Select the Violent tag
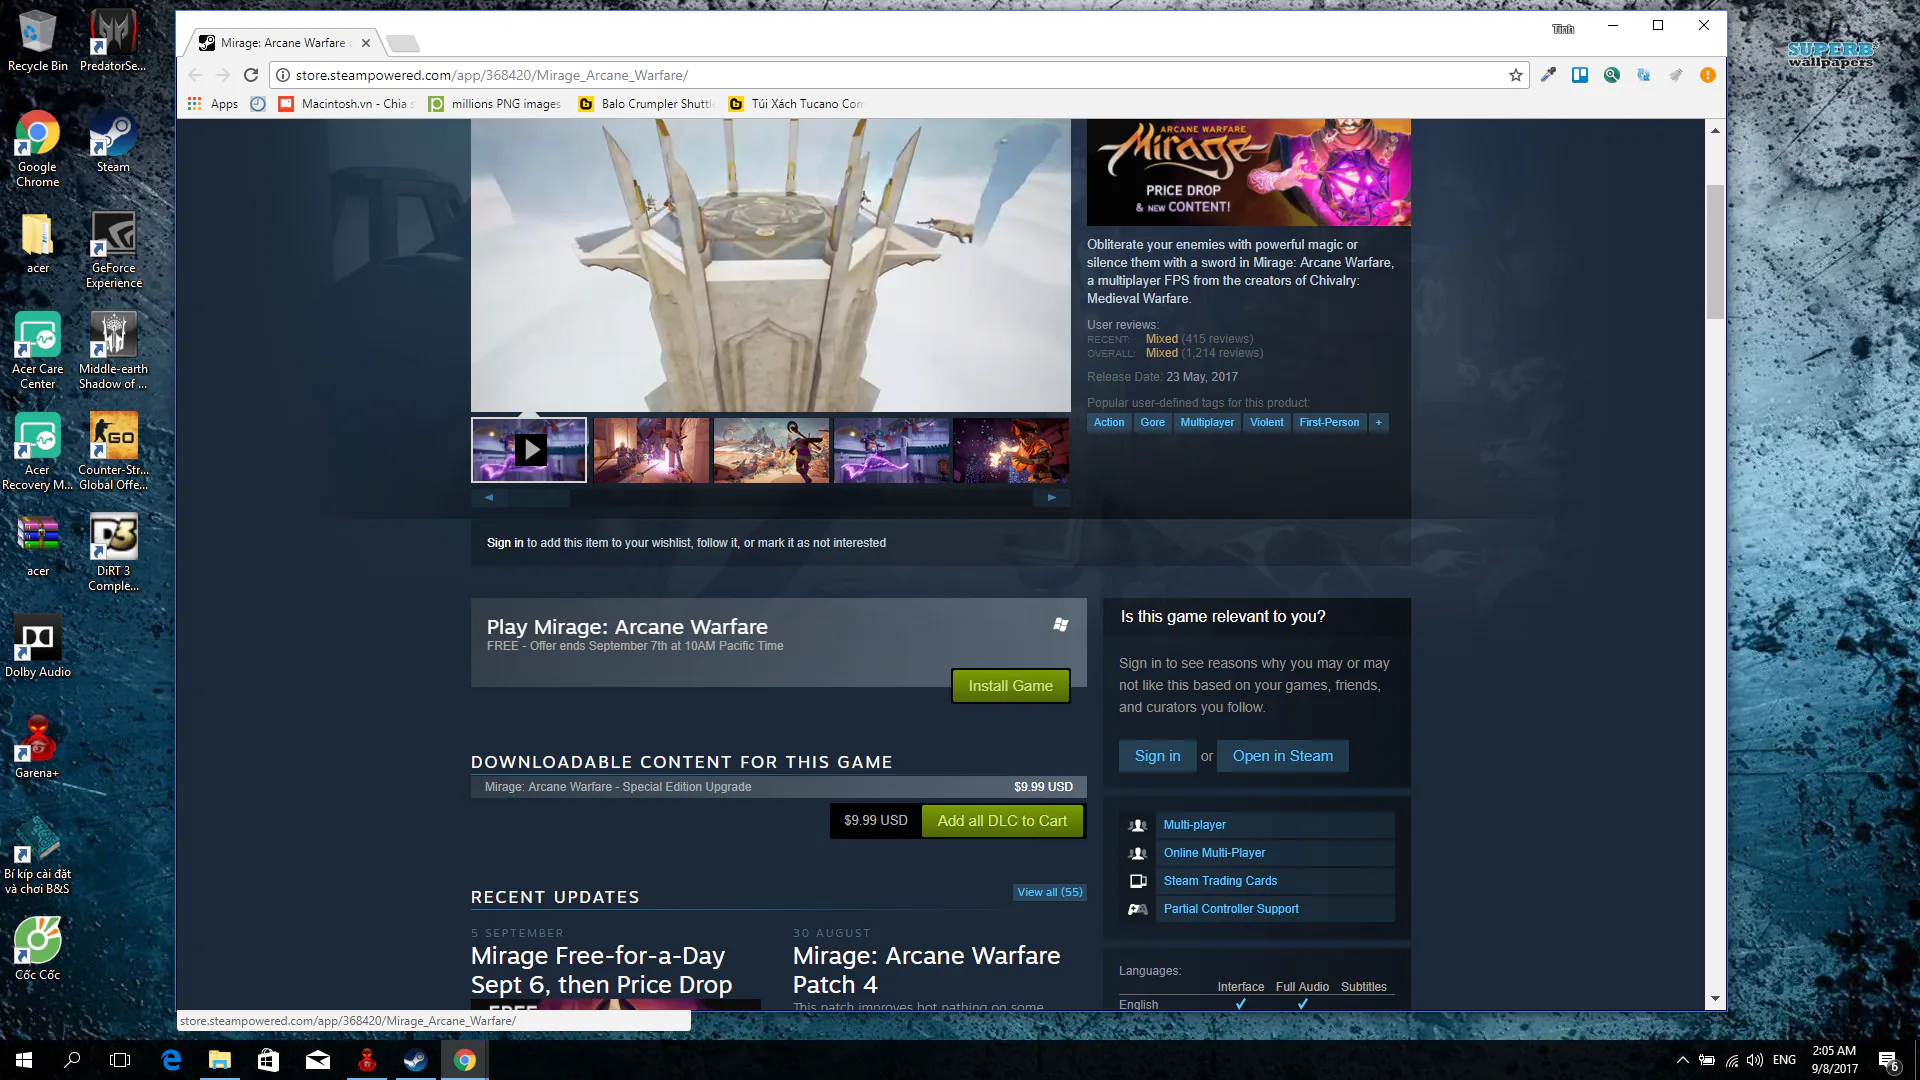1920x1080 pixels. 1266,423
